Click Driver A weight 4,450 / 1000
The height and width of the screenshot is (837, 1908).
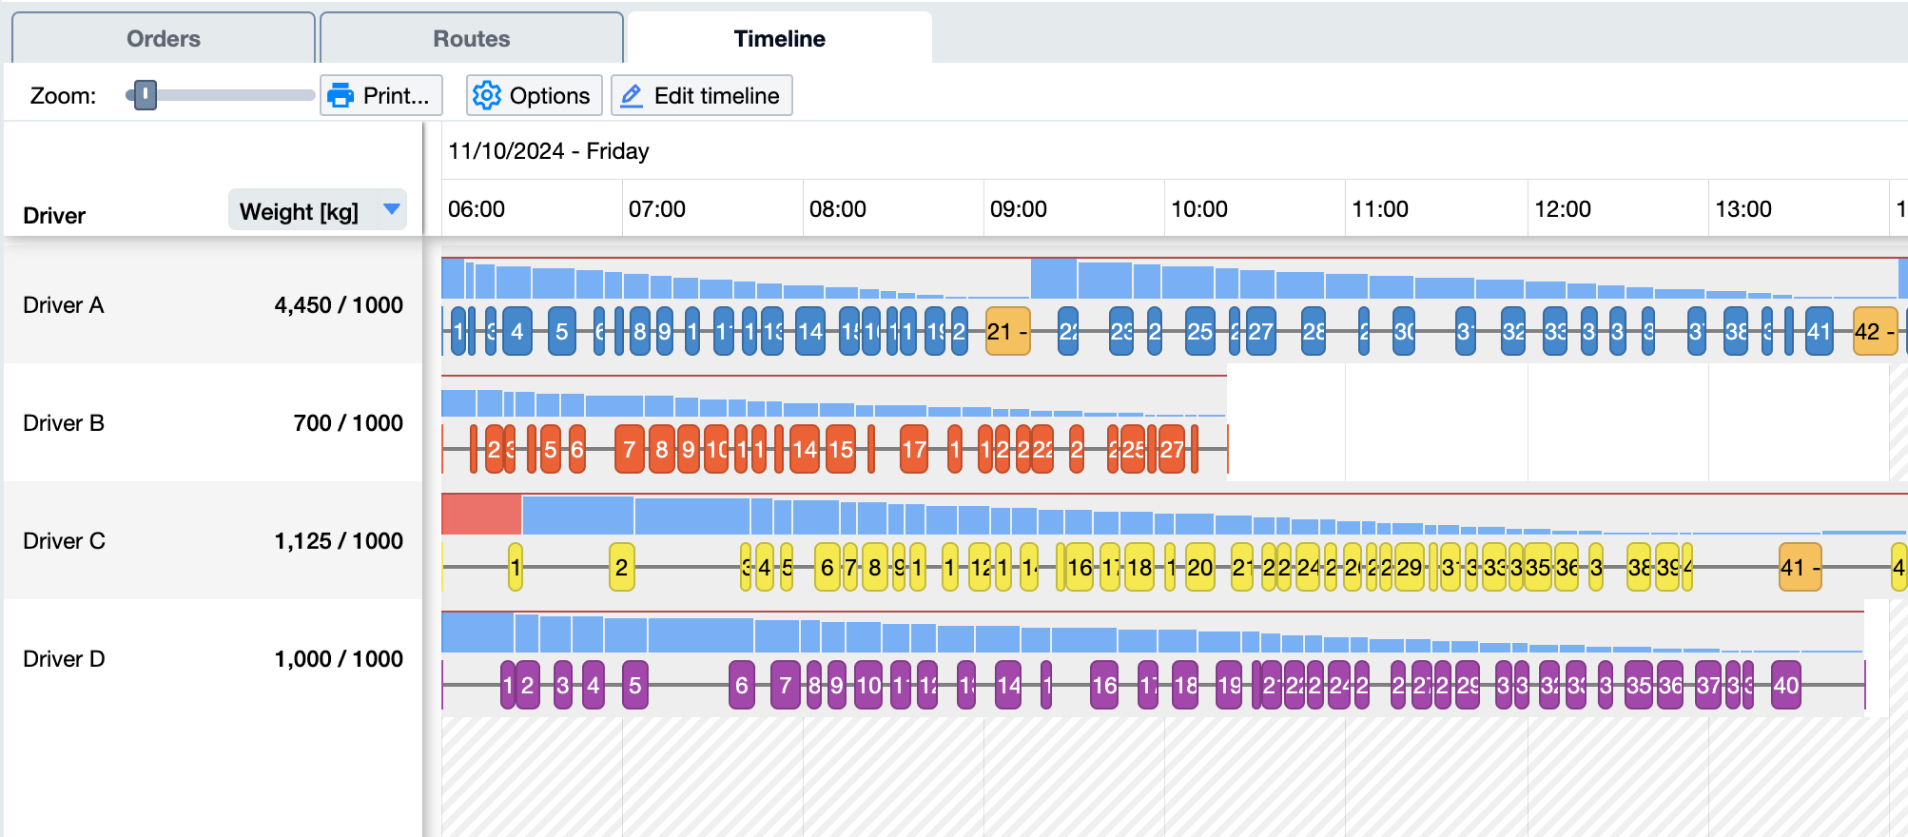[x=339, y=305]
